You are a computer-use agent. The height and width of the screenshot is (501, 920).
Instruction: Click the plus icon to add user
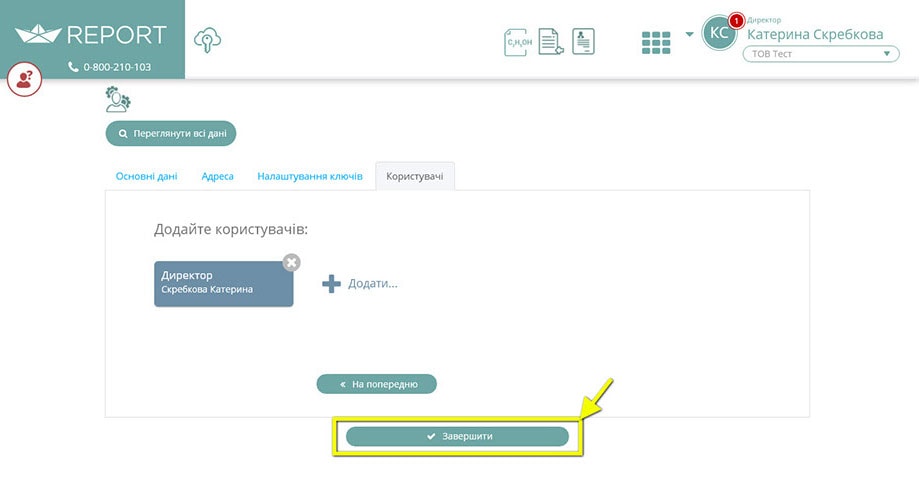(x=332, y=284)
